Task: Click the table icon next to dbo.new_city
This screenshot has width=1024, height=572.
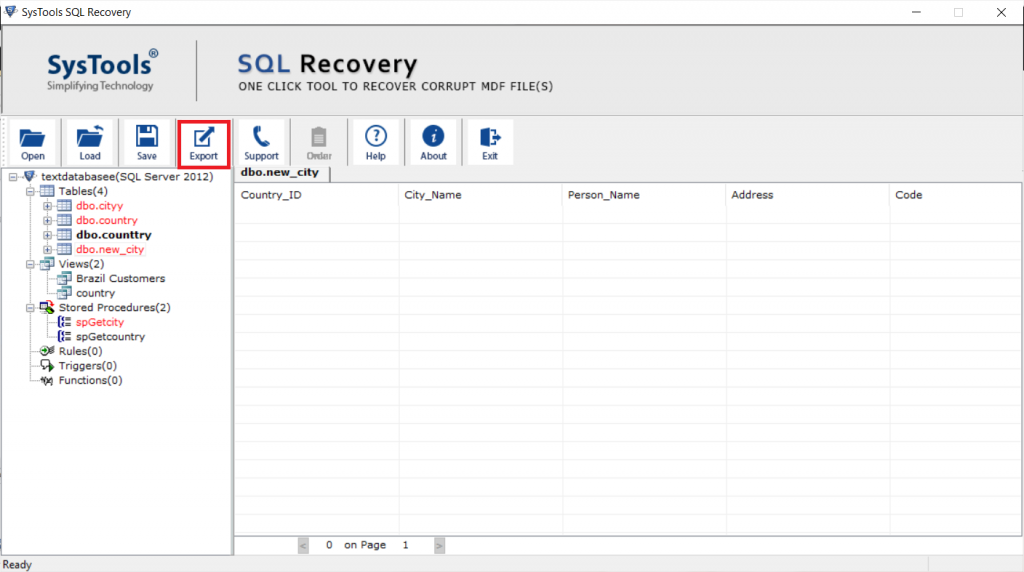Action: [x=64, y=249]
